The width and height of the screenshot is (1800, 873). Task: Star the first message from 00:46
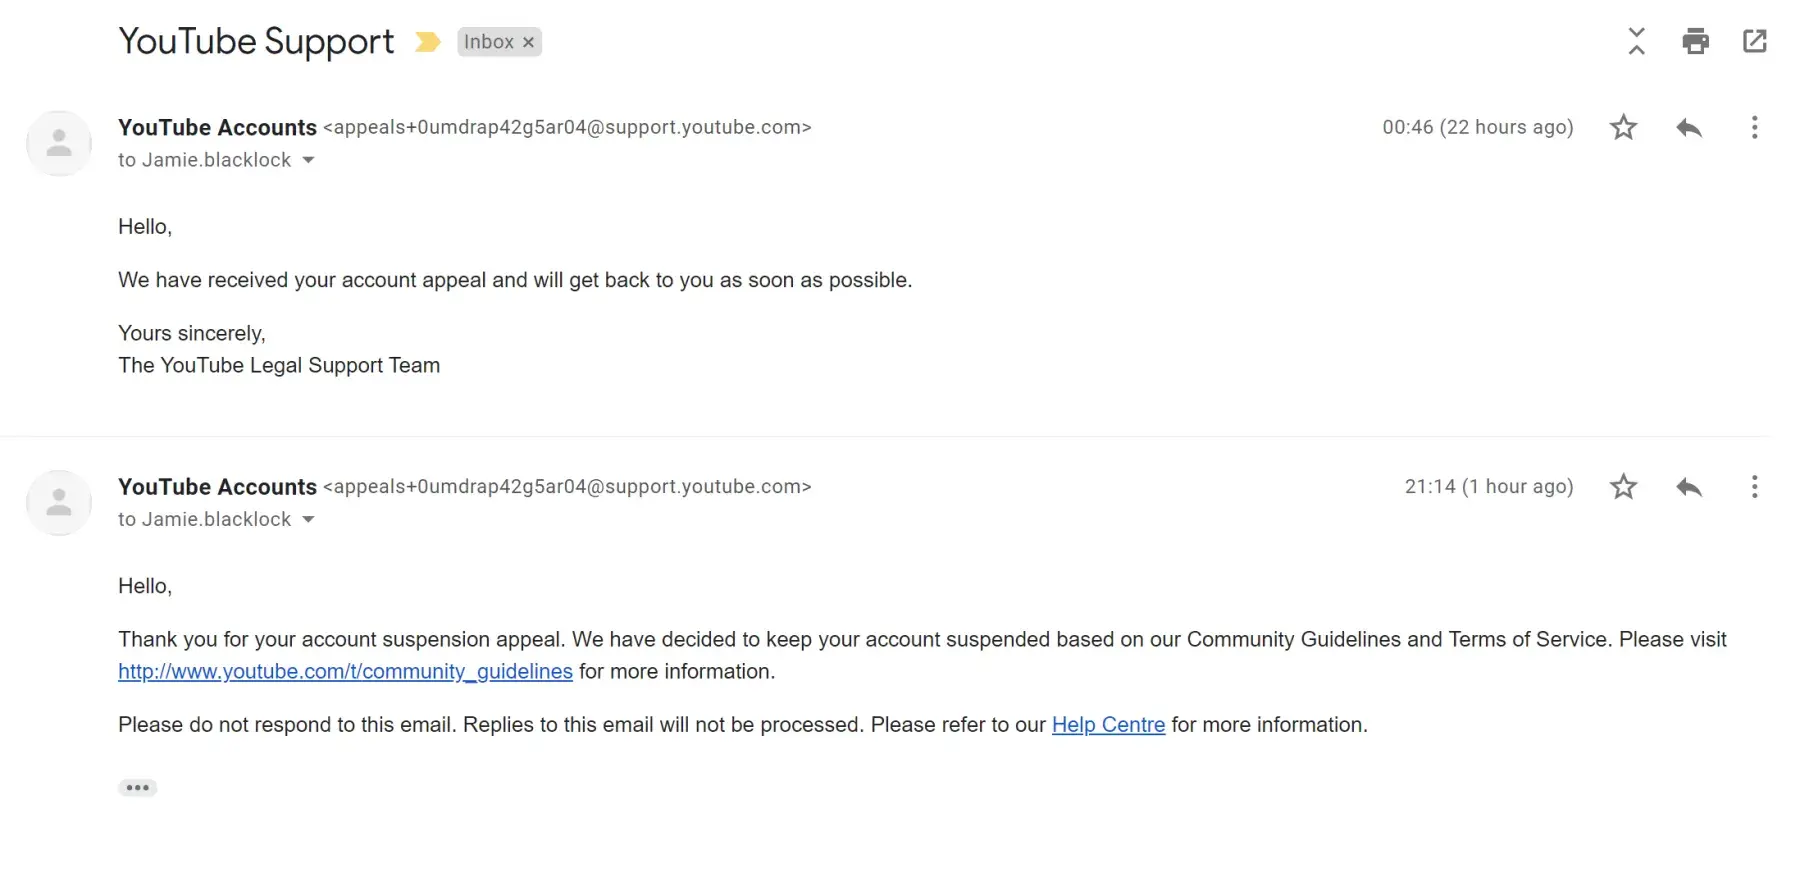tap(1623, 127)
